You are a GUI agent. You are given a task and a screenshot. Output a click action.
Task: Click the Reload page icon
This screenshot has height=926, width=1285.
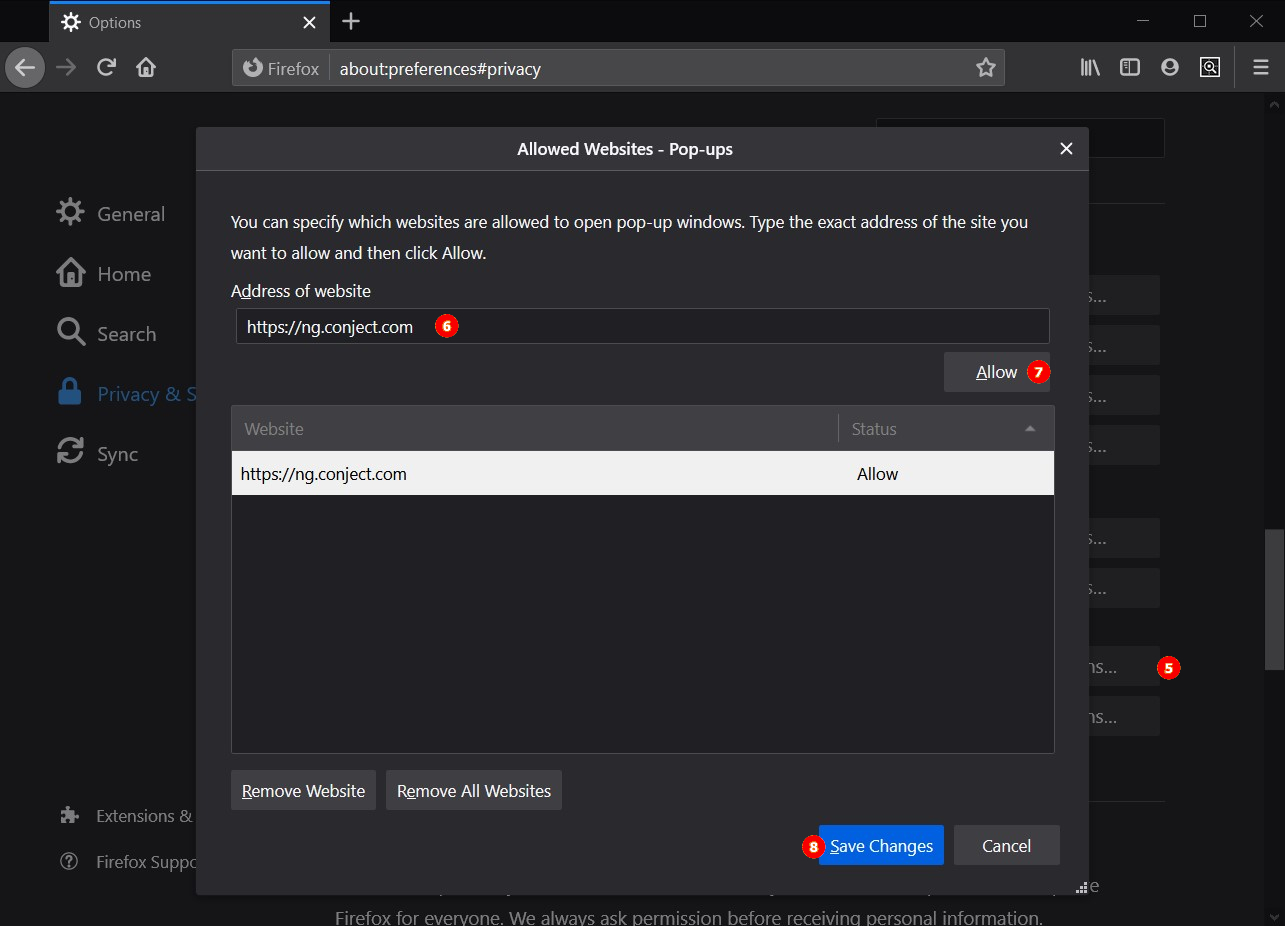point(106,68)
